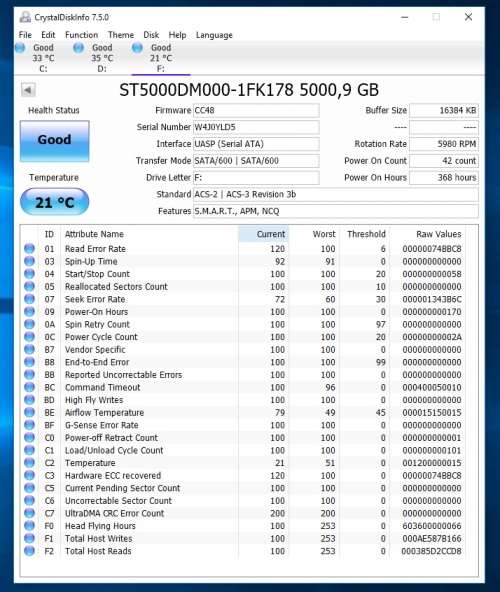Viewport: 500px width, 592px height.
Task: Click the Transfer Mode field SATA/600
Action: click(256, 161)
